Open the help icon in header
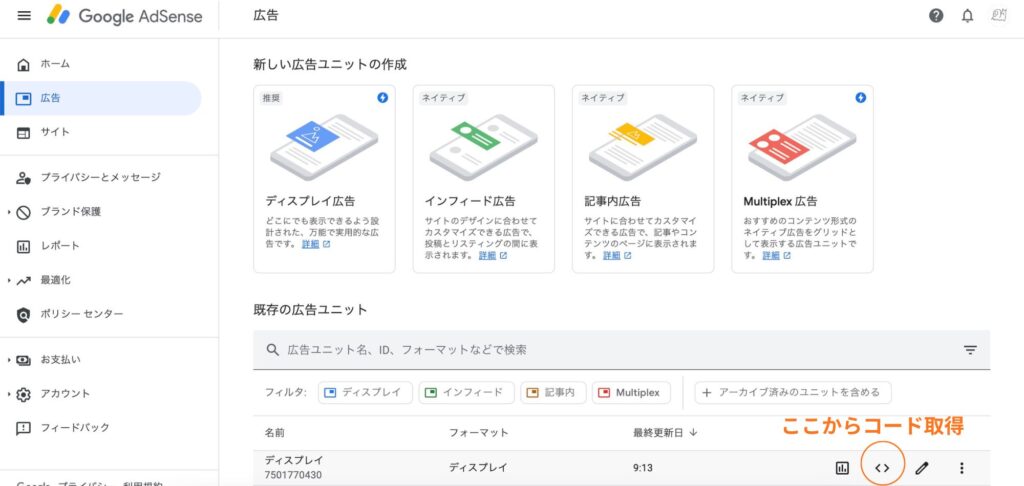Screen dimensions: 1024x486 936,16
